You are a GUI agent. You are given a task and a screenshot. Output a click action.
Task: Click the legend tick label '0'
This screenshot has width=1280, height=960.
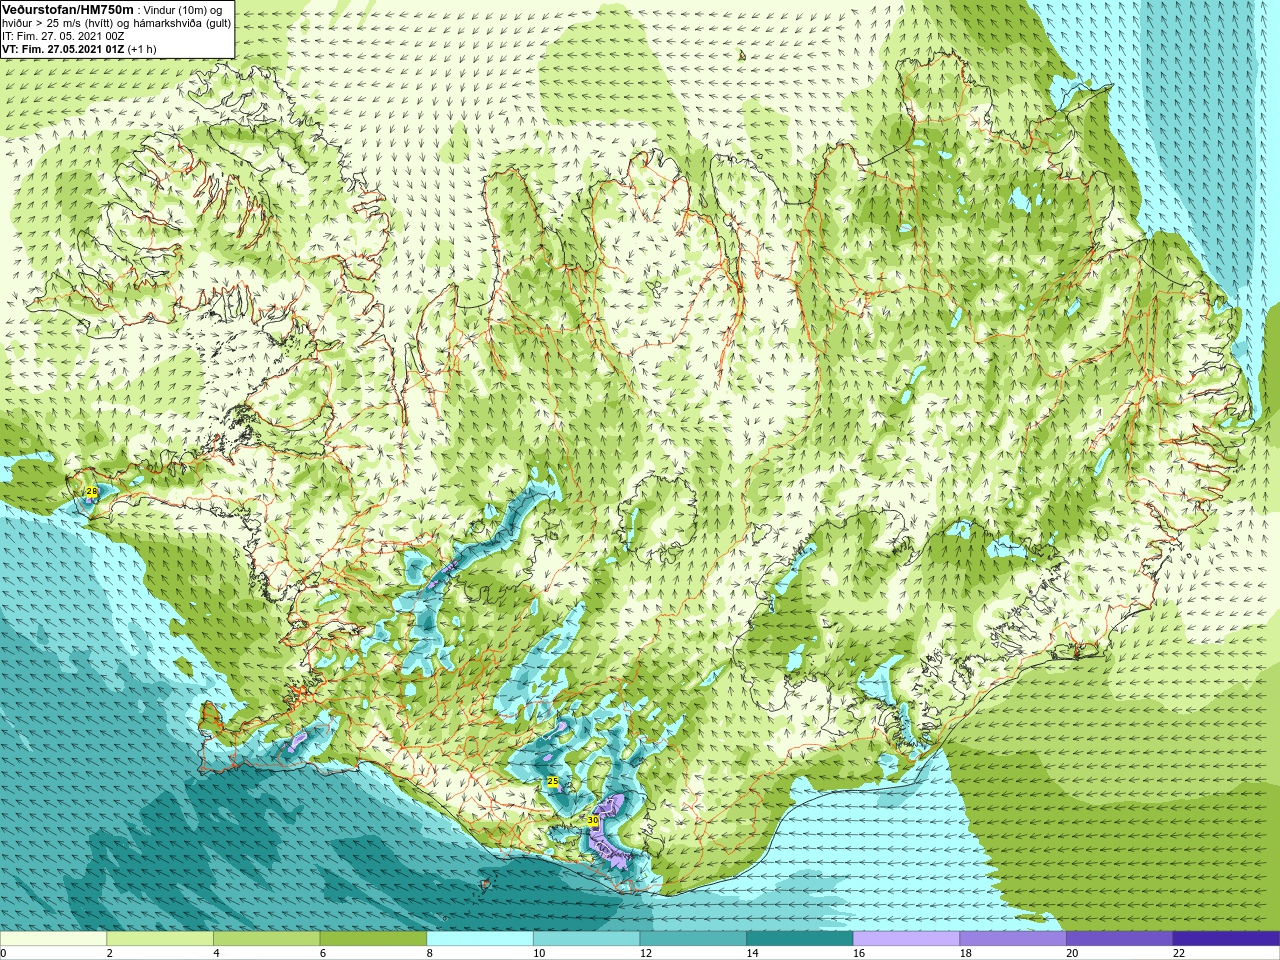tap(3, 953)
